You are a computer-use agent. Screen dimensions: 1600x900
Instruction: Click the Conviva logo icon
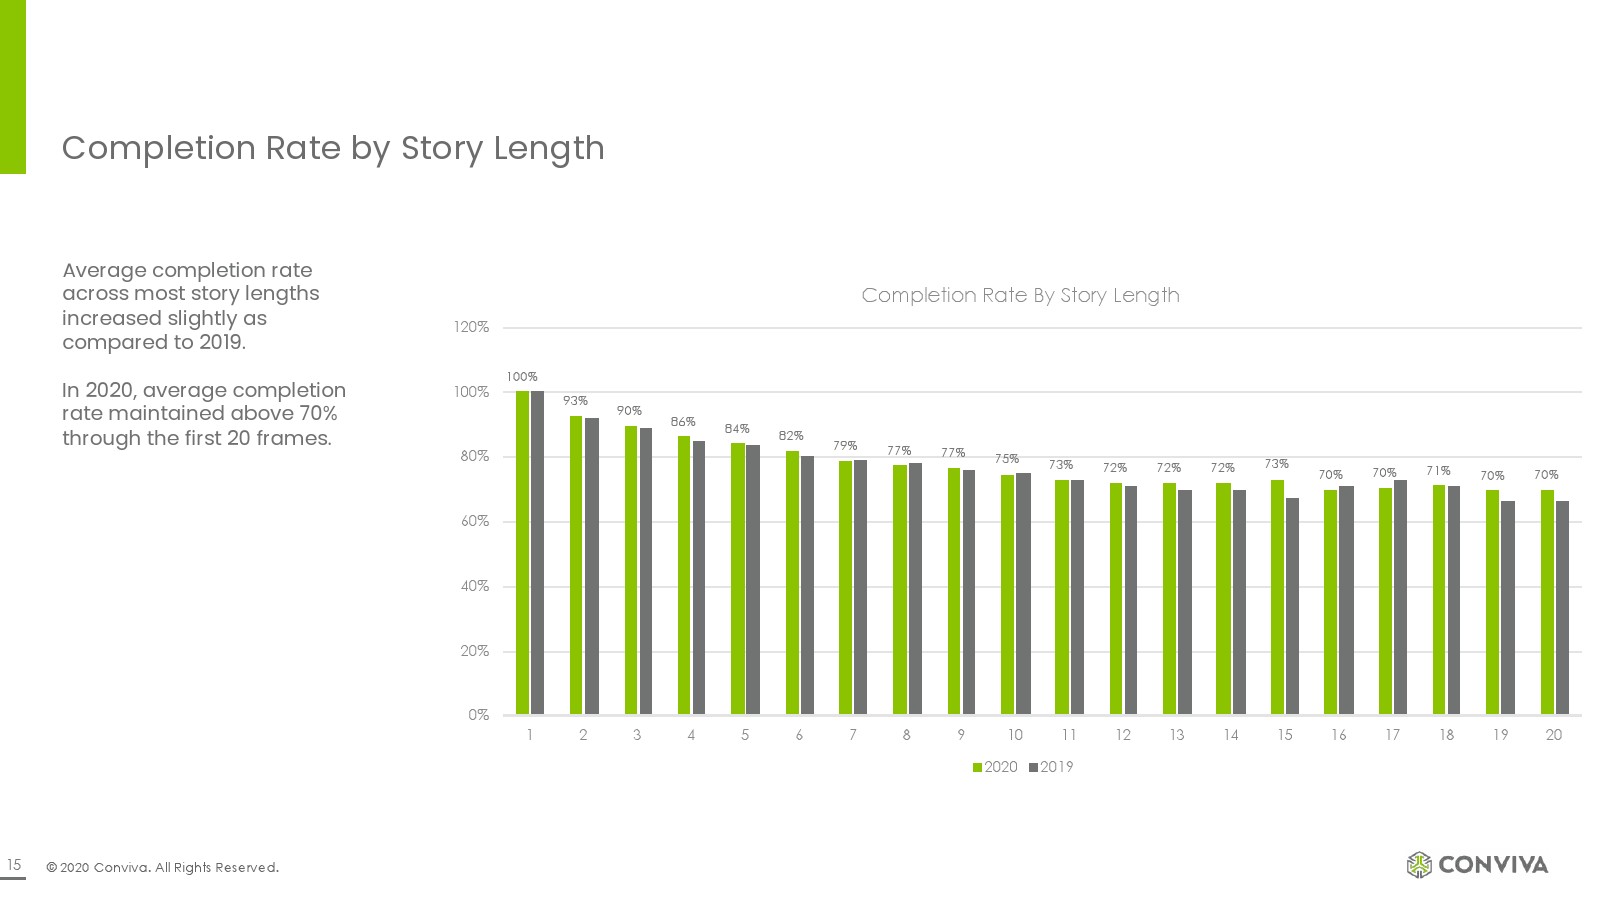point(1419,865)
